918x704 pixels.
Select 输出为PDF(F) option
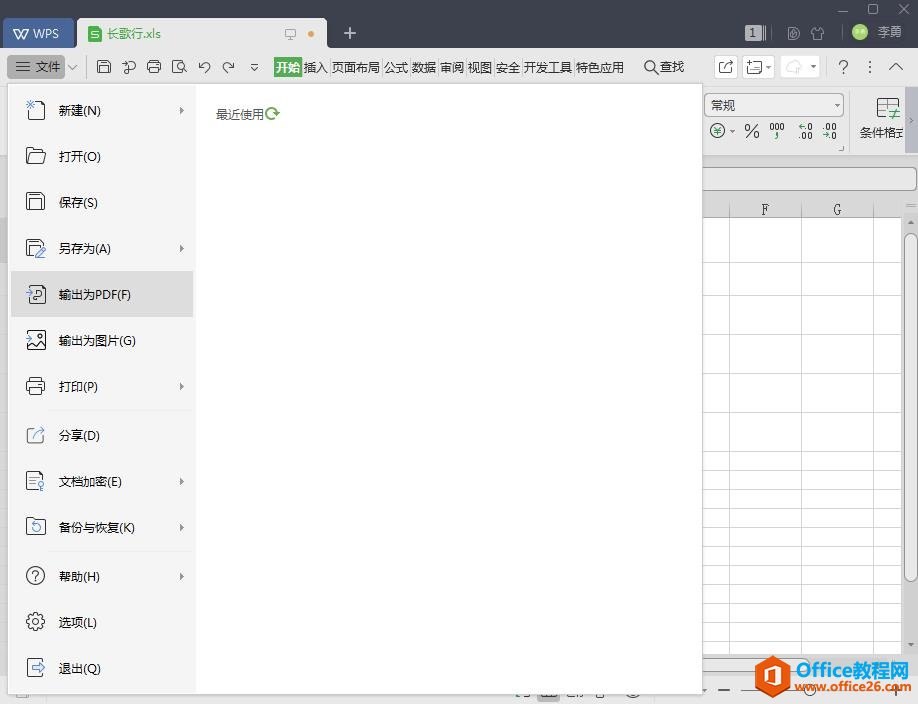(x=102, y=294)
